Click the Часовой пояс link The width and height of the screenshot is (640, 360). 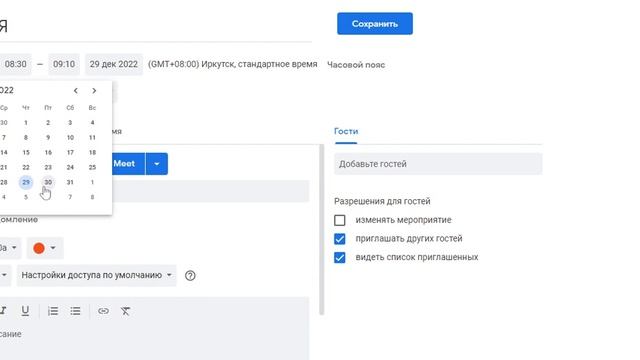coord(356,65)
